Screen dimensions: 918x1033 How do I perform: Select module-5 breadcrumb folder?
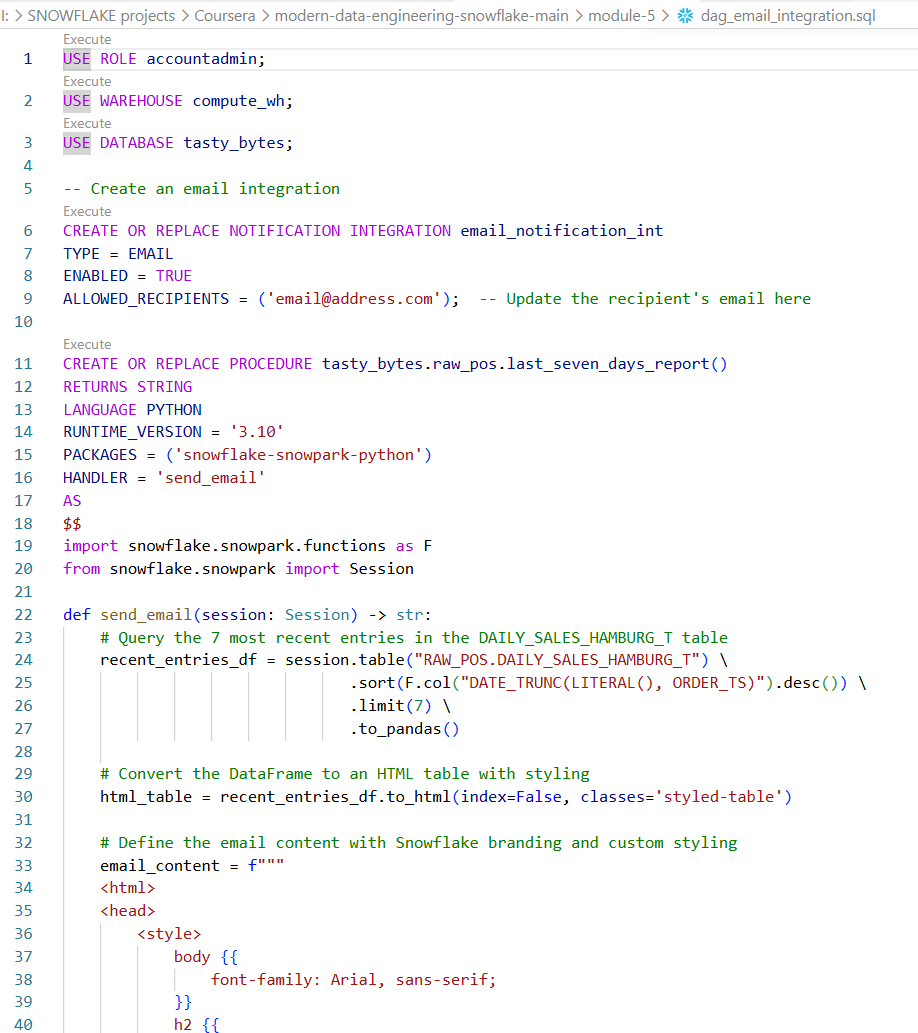pyautogui.click(x=621, y=15)
